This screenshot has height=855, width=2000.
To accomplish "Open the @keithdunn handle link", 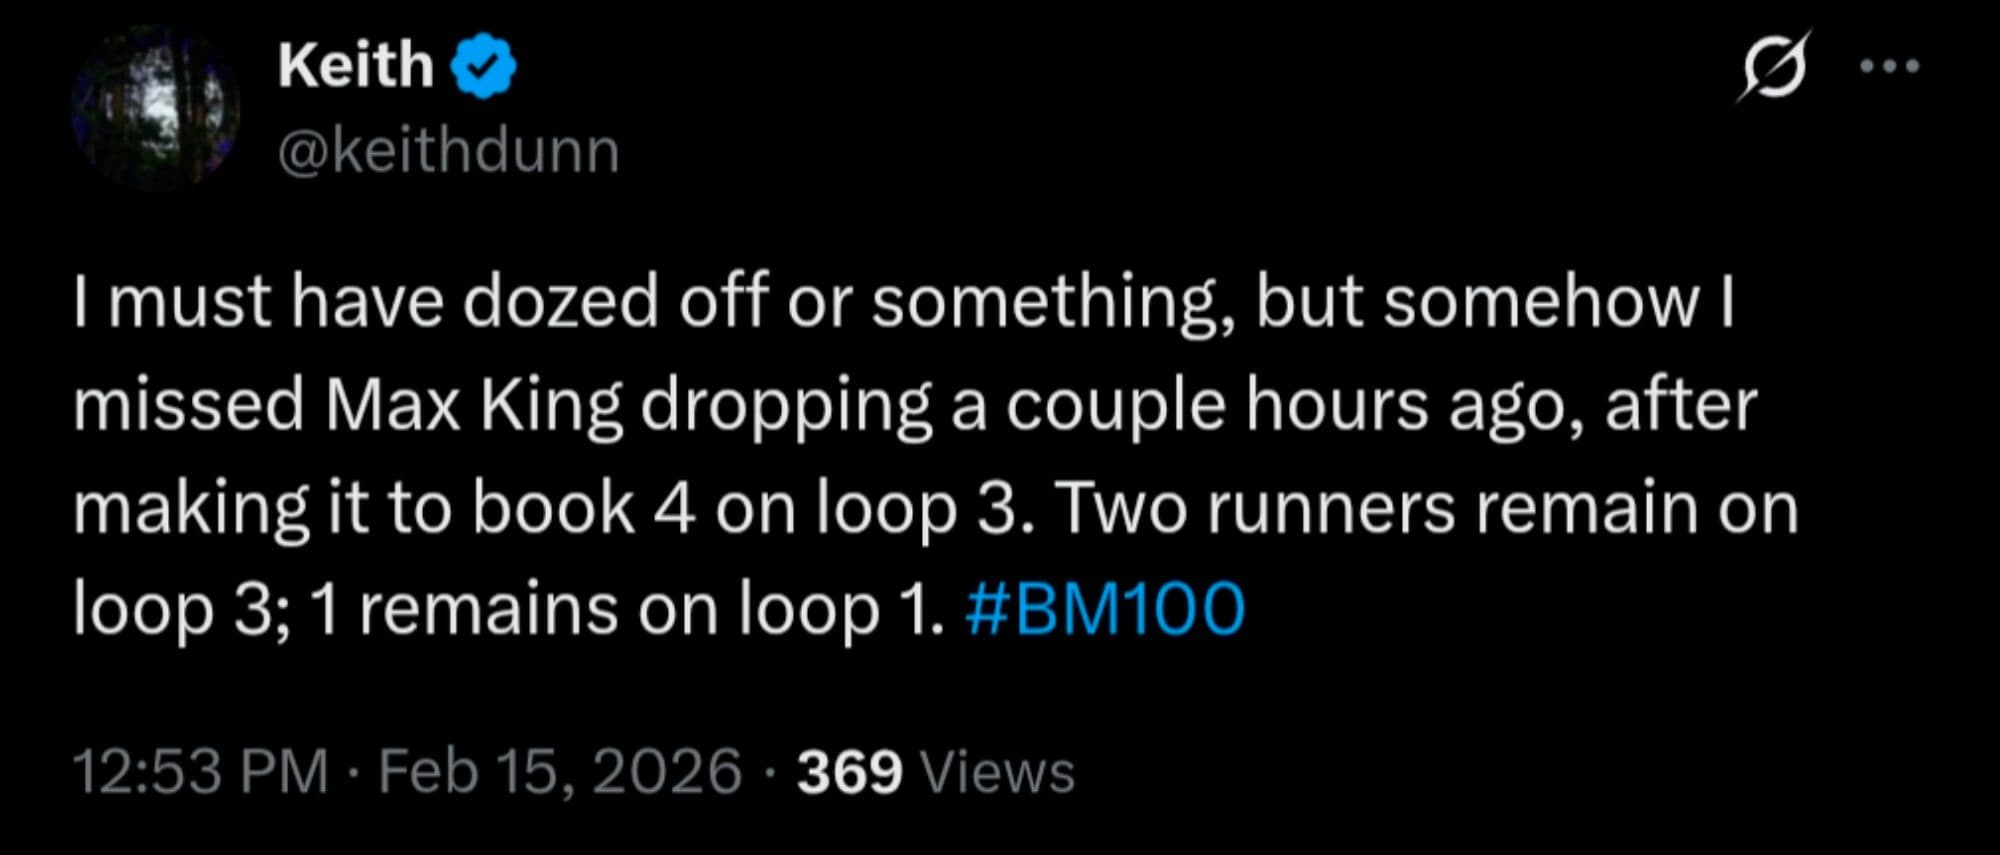I will coord(448,151).
